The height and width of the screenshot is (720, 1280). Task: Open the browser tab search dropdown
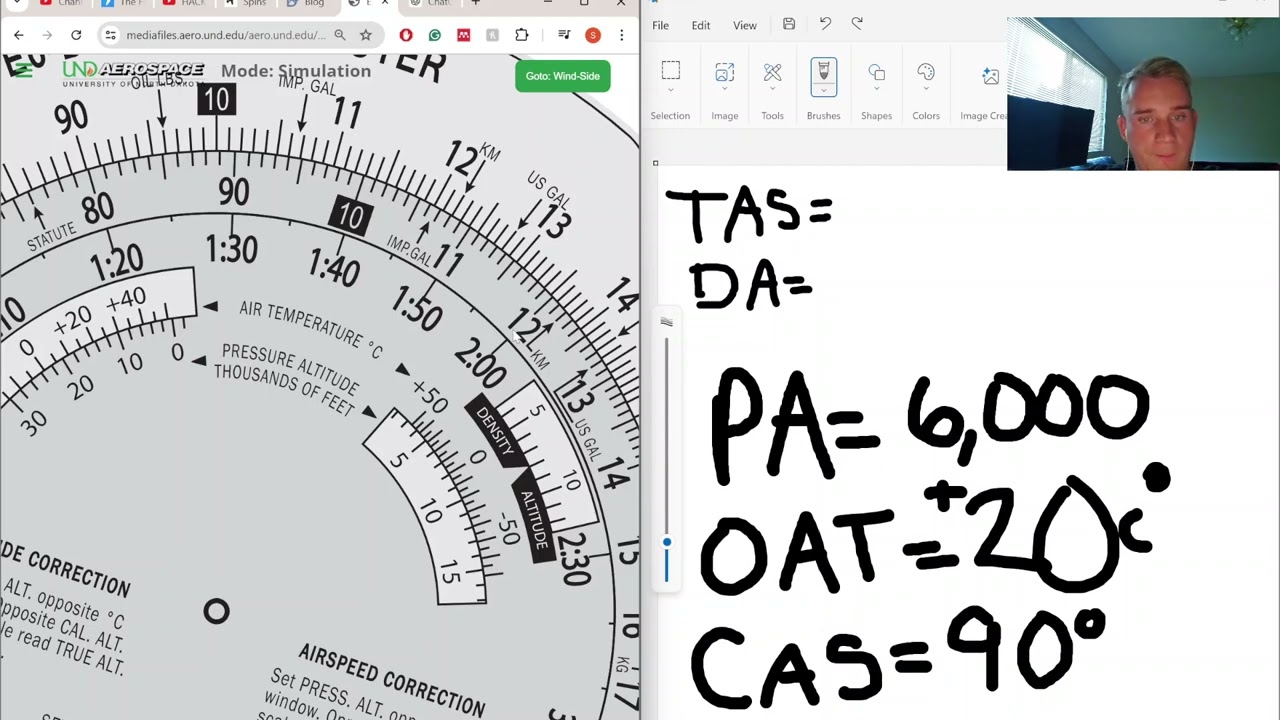click(17, 3)
